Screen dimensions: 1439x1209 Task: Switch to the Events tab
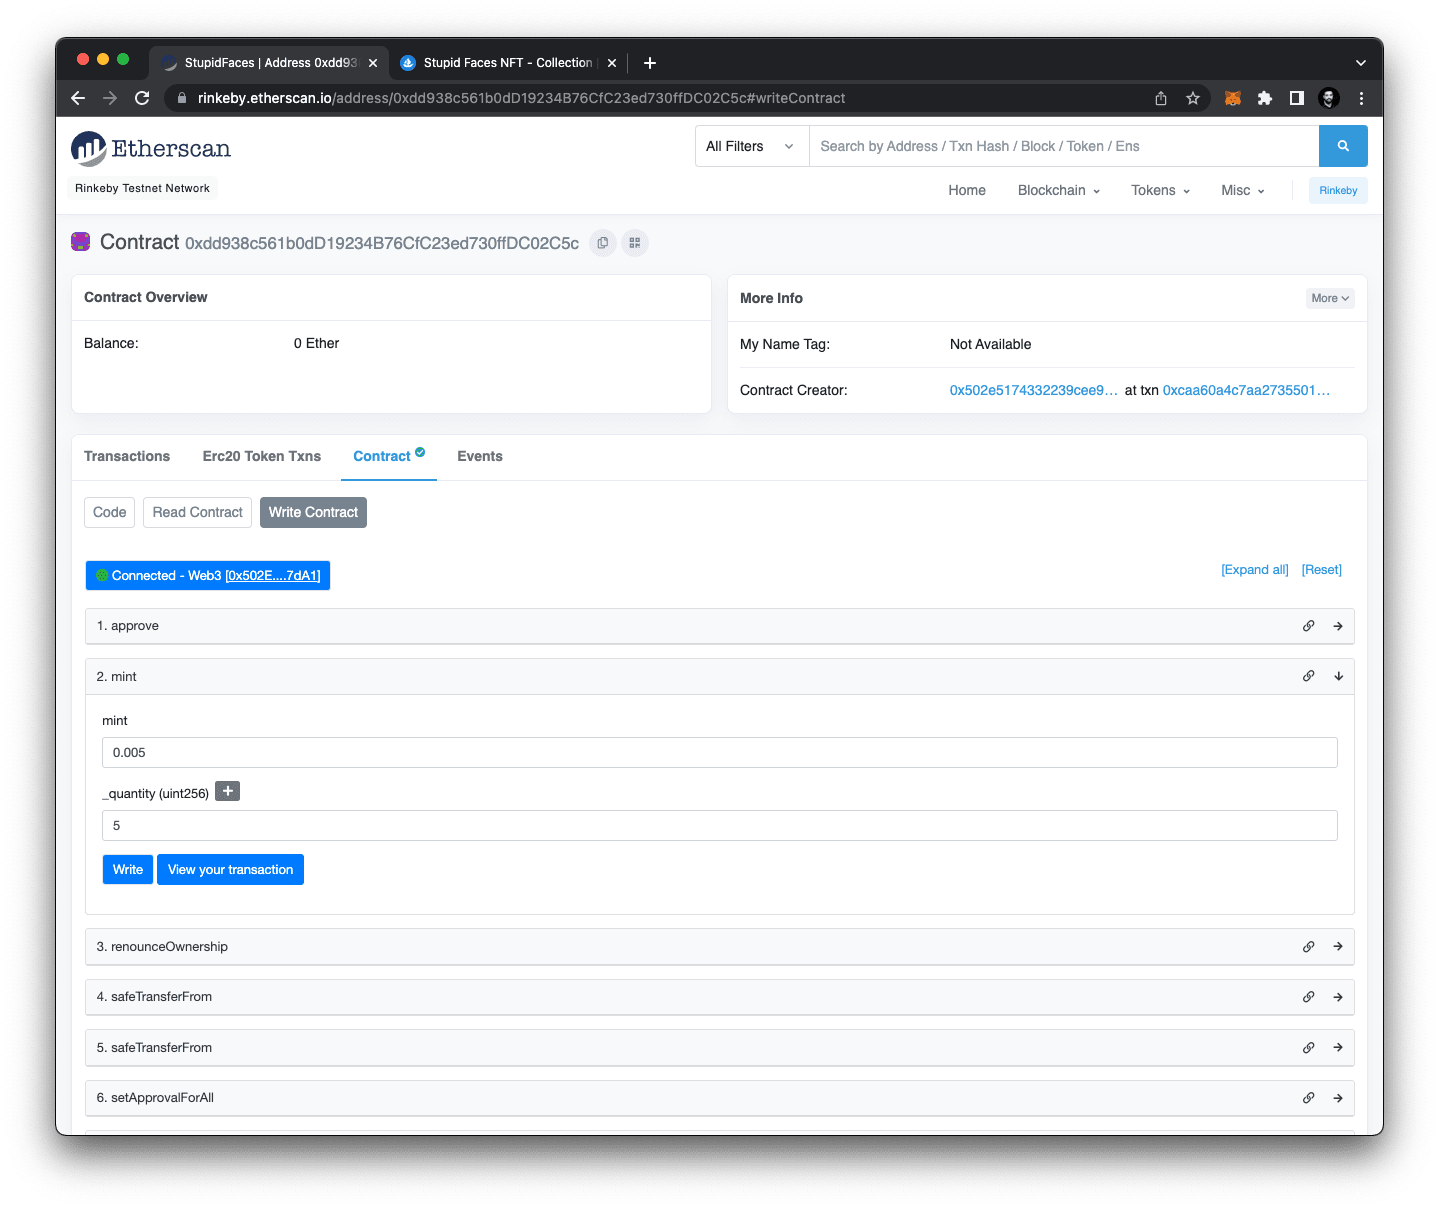(x=480, y=456)
